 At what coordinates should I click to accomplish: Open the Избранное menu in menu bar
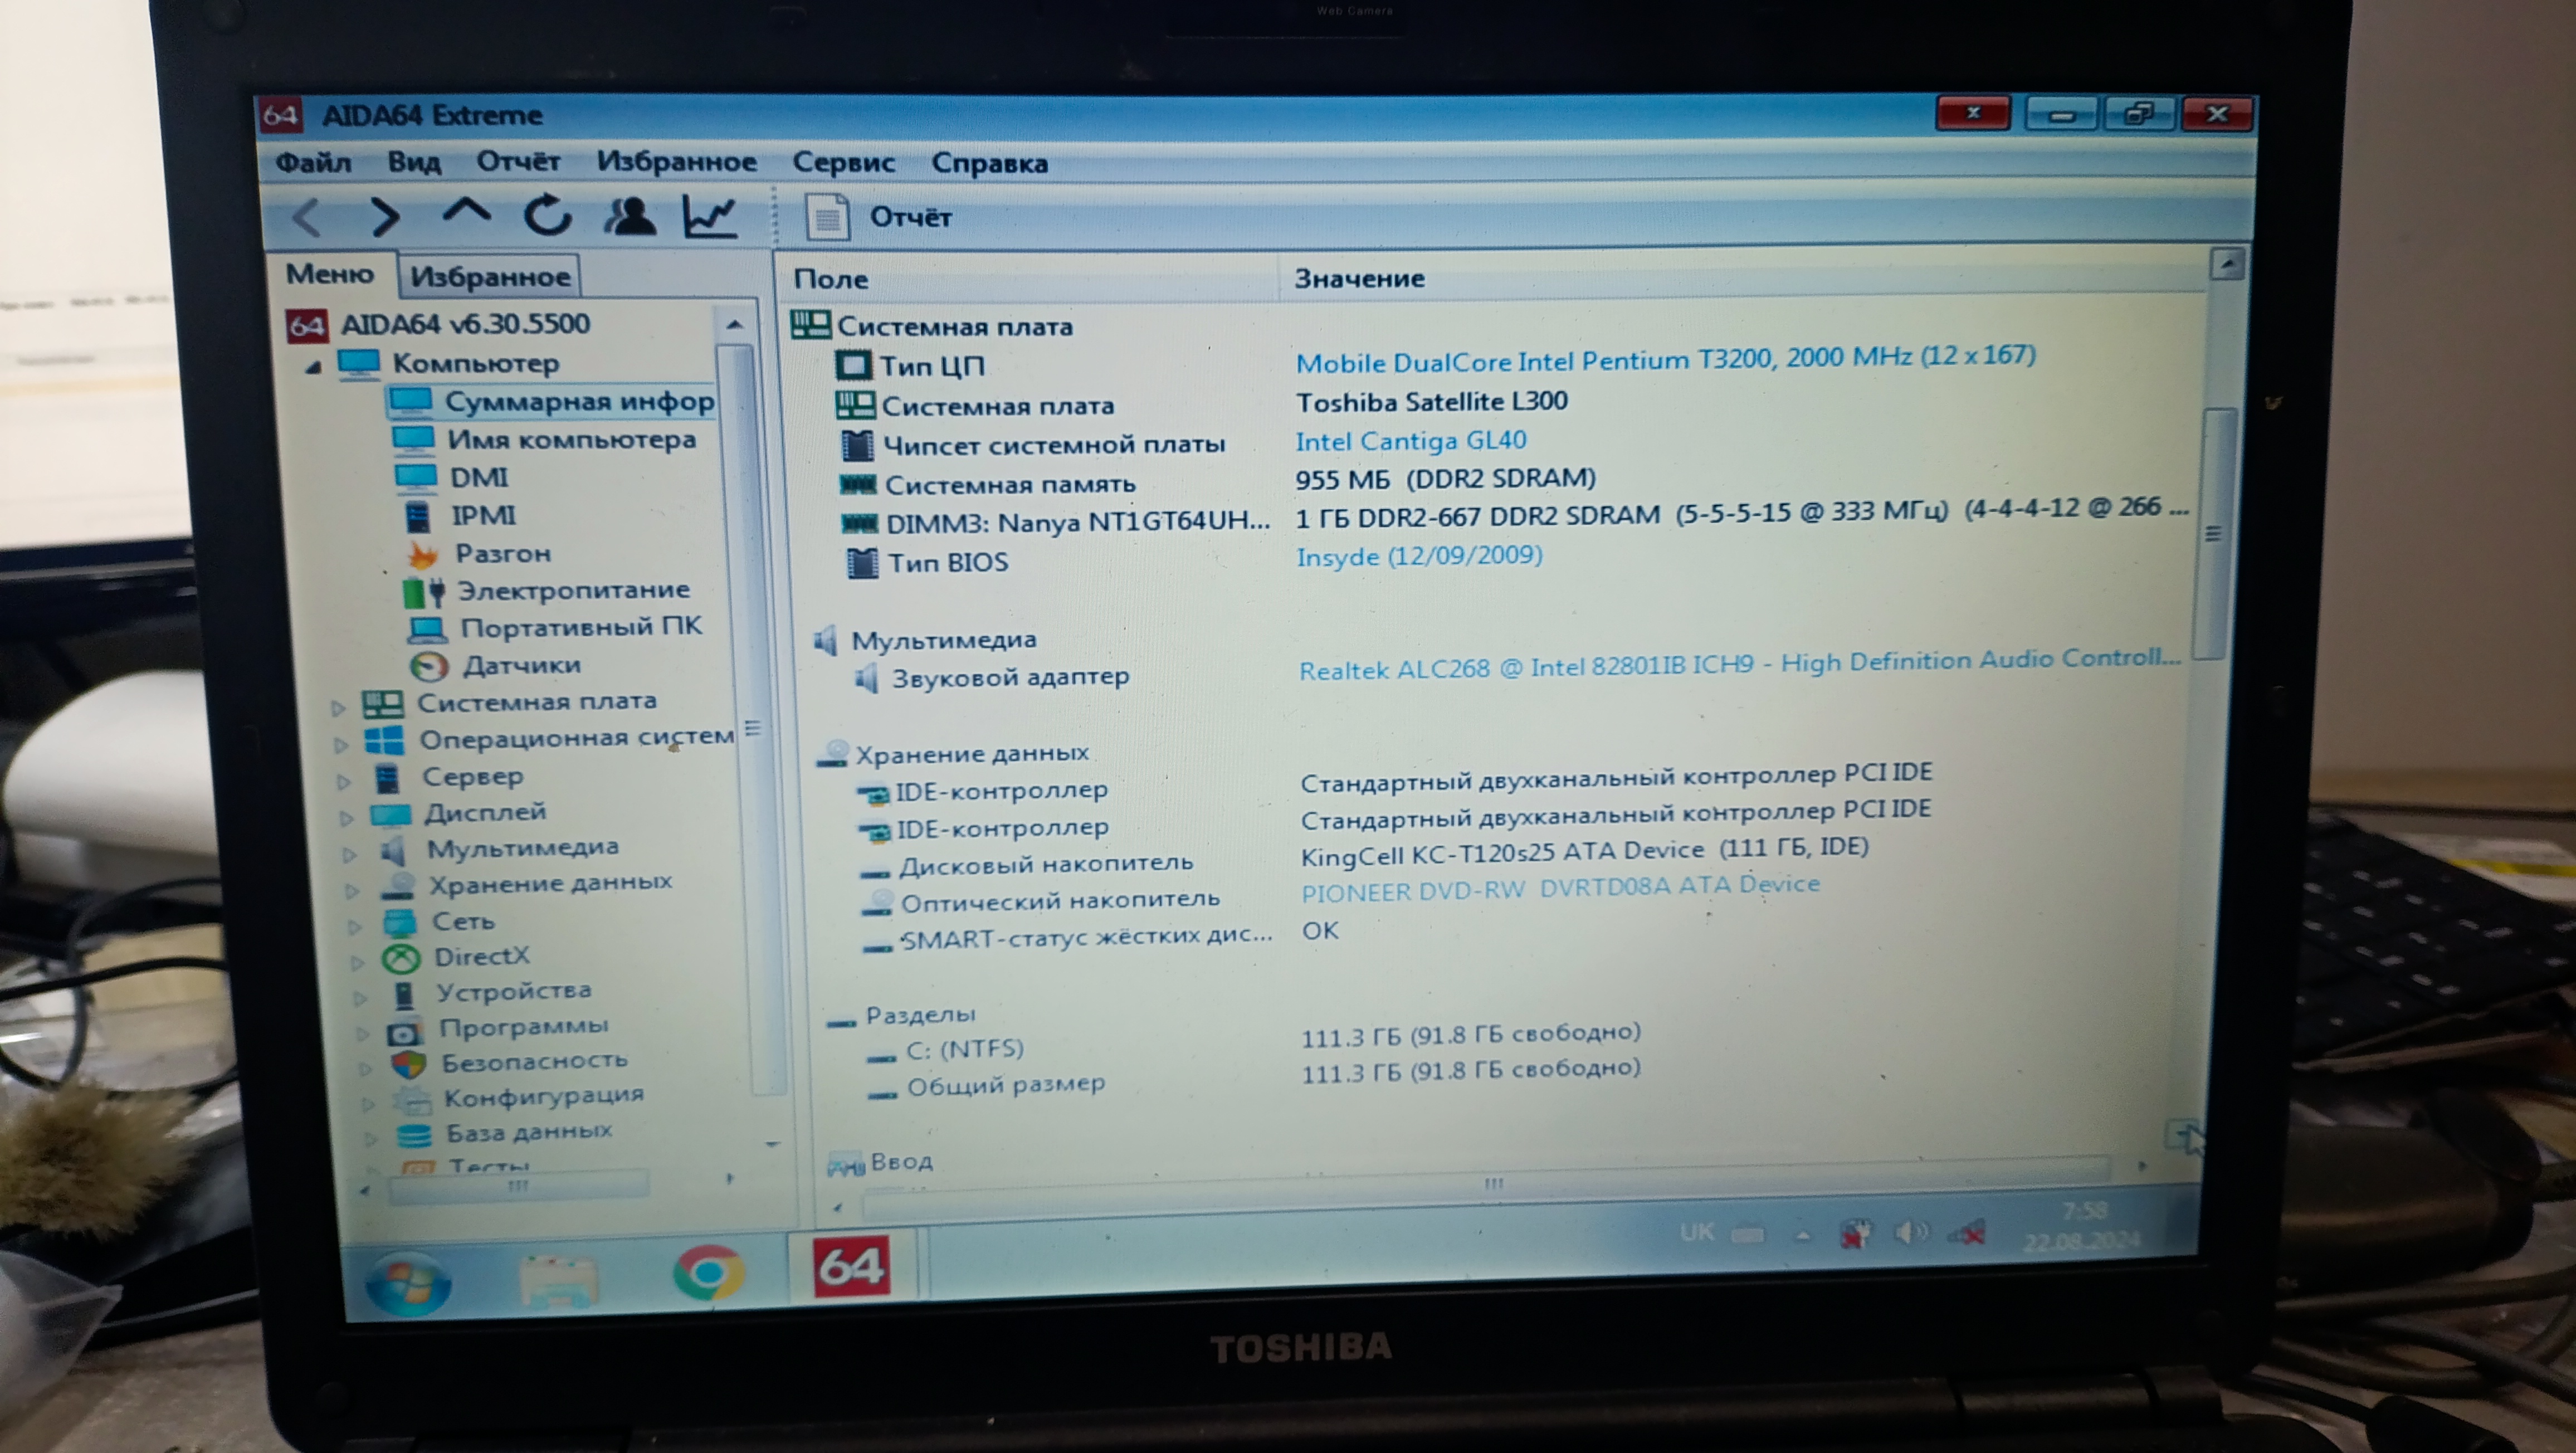point(677,162)
